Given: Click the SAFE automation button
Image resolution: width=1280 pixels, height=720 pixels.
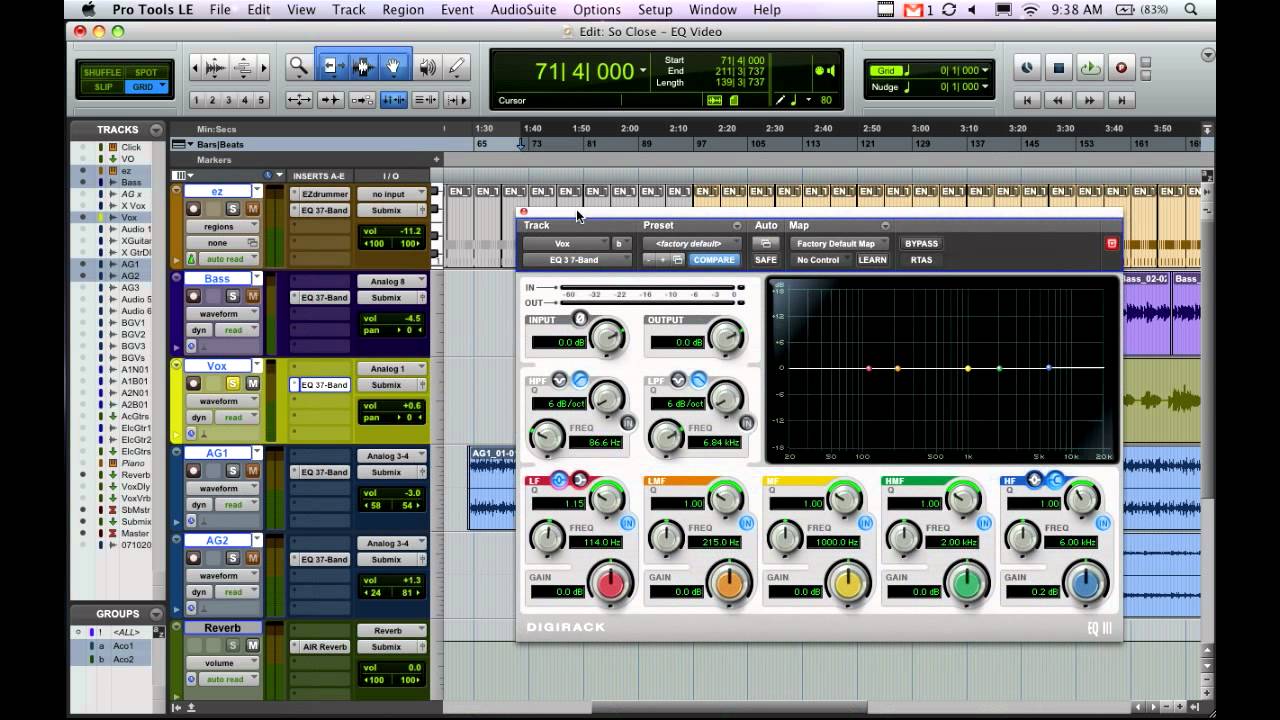Looking at the screenshot, I should (x=766, y=260).
